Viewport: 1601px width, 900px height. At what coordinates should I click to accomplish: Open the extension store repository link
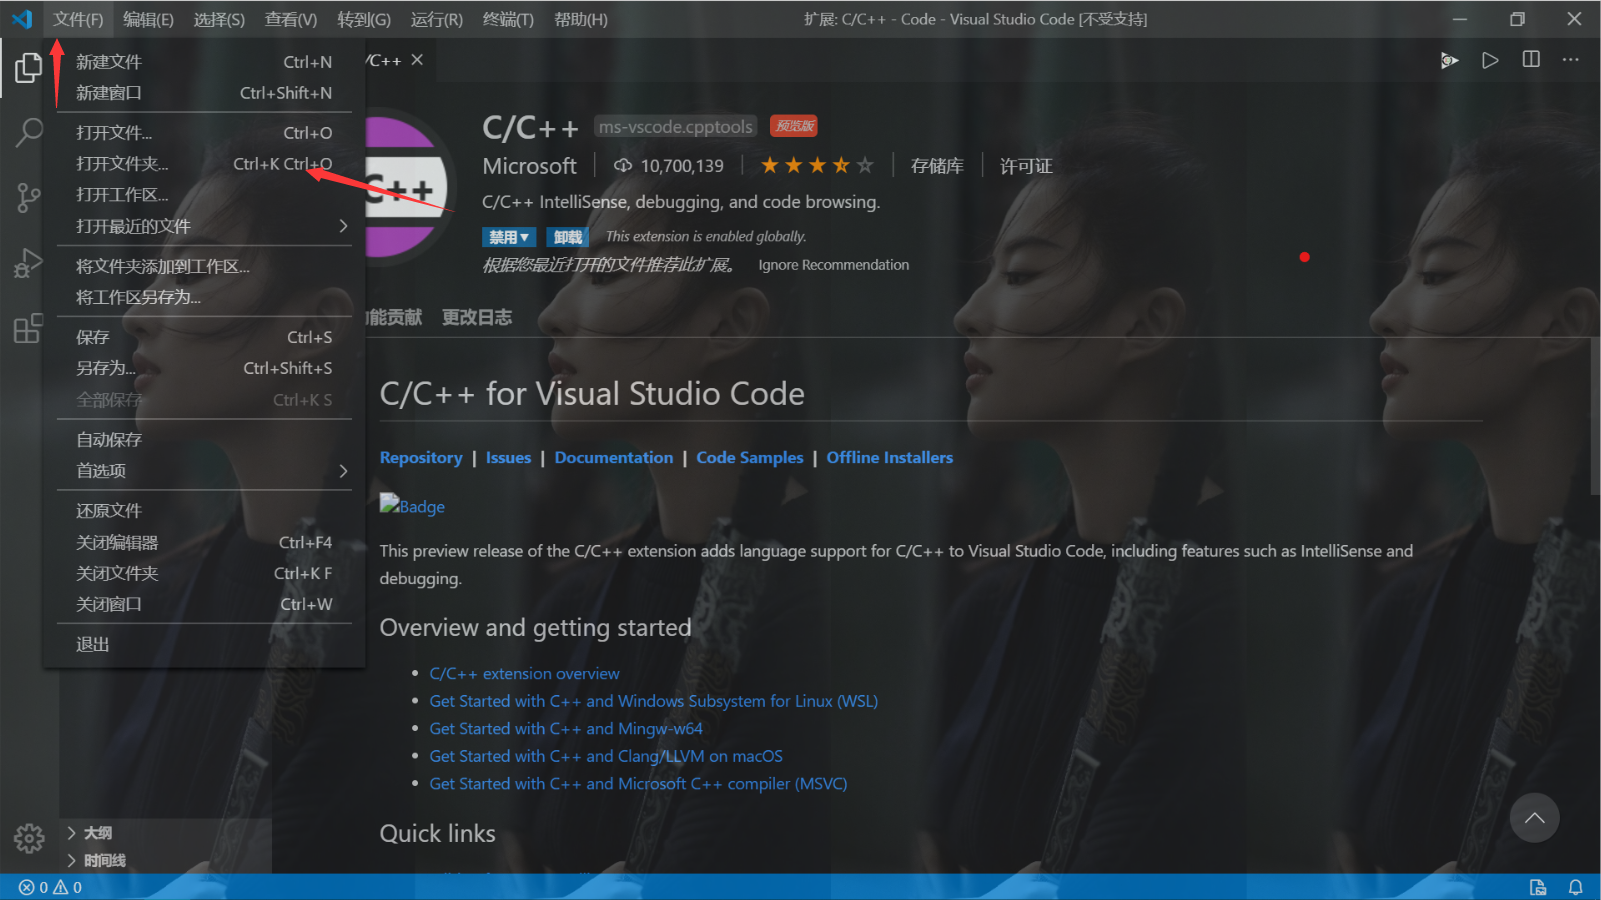click(937, 166)
